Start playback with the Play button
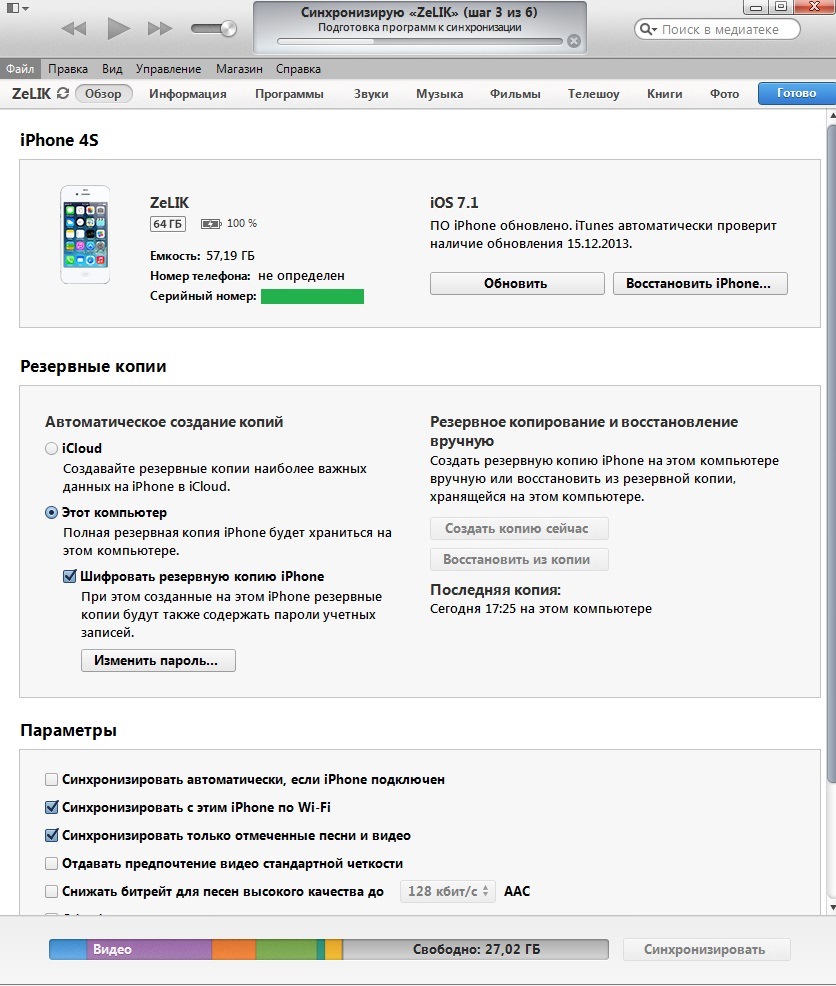Viewport: 836px width, 986px height. coord(118,28)
